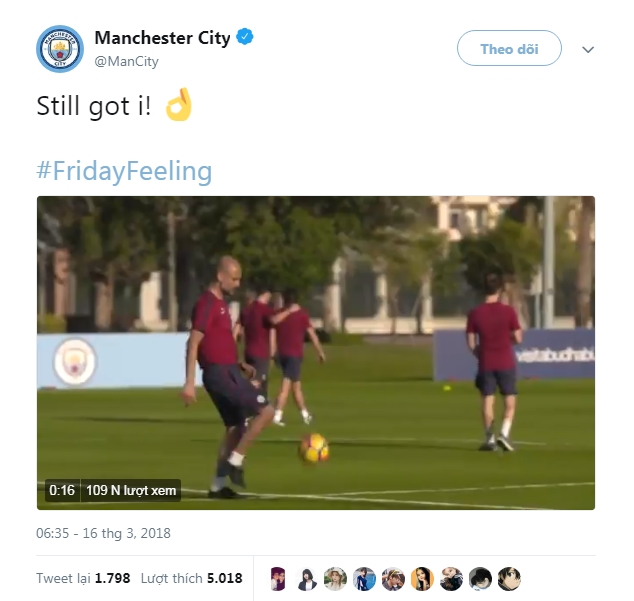Play the training video
Screen dimensions: 634x601
pyautogui.click(x=316, y=353)
